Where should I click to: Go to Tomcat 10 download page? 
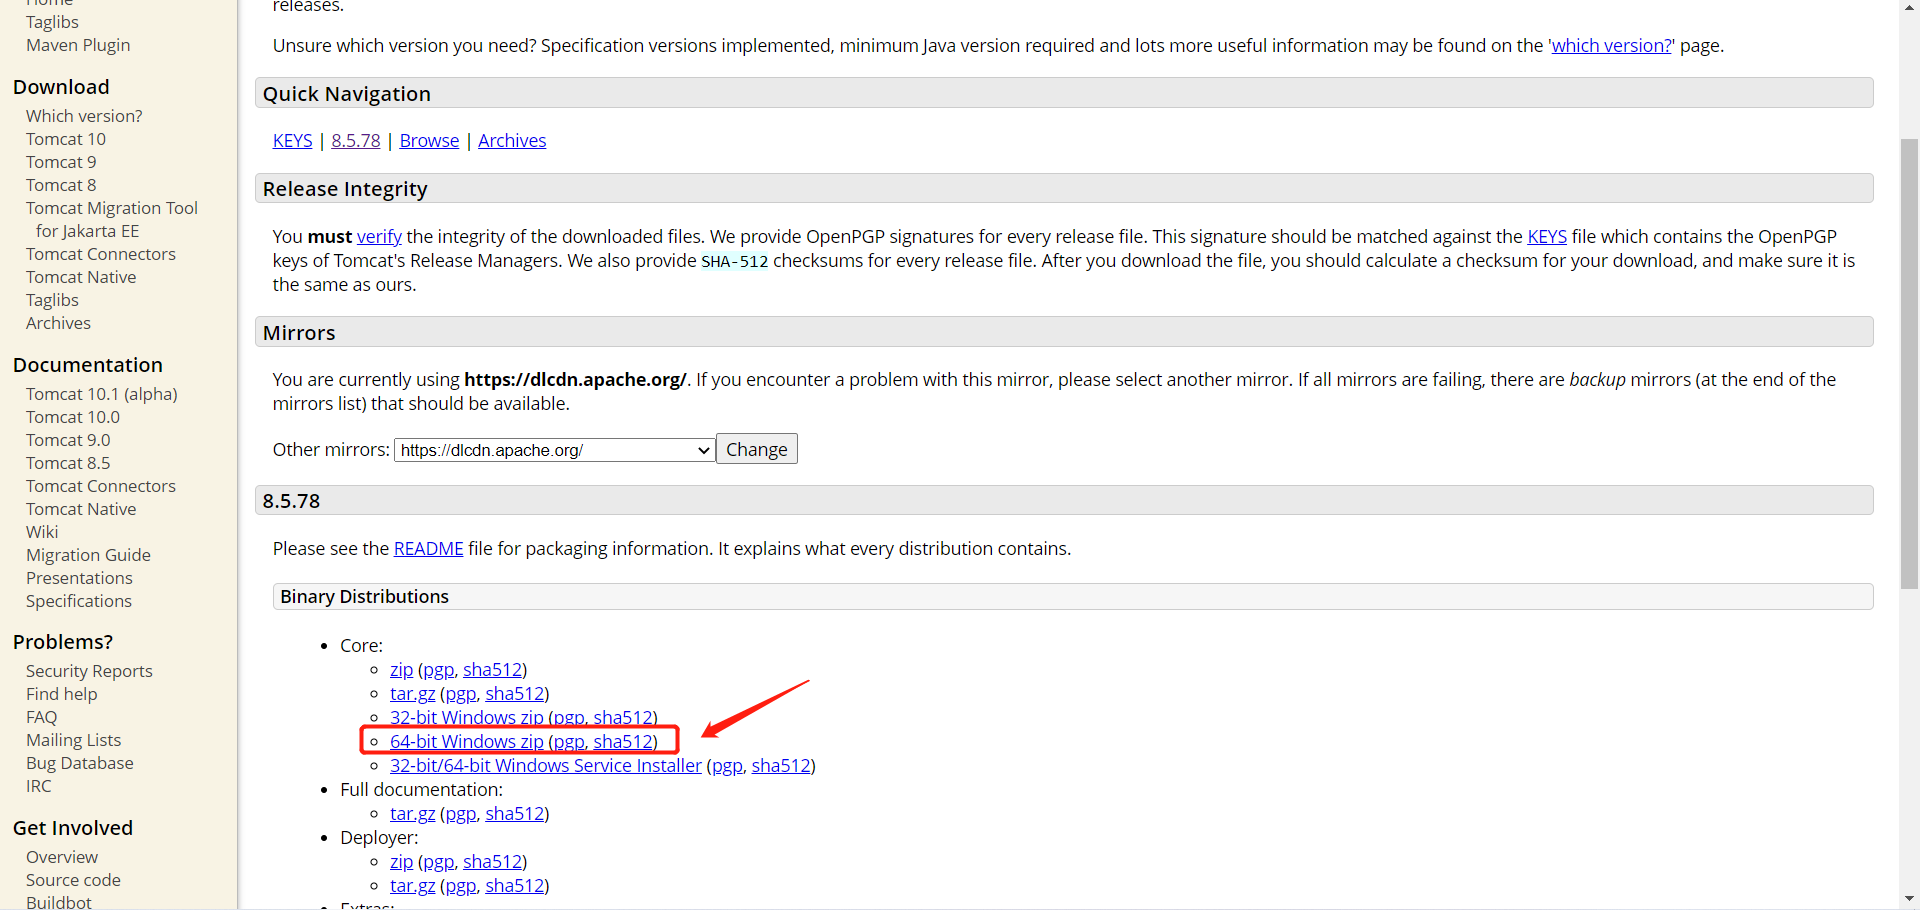66,139
